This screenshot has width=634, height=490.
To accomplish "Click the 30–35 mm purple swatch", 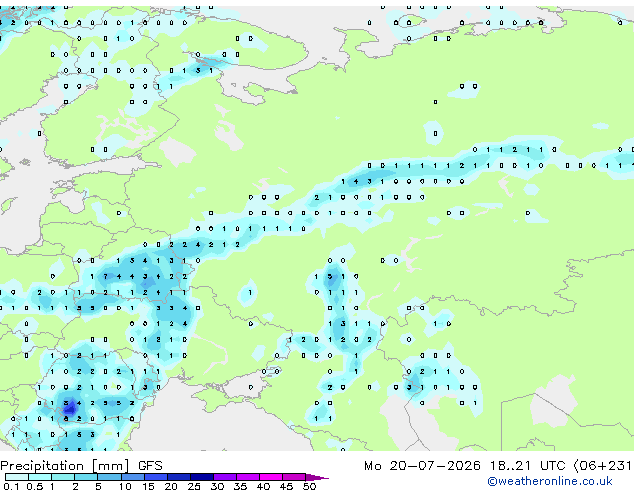I will [225, 477].
